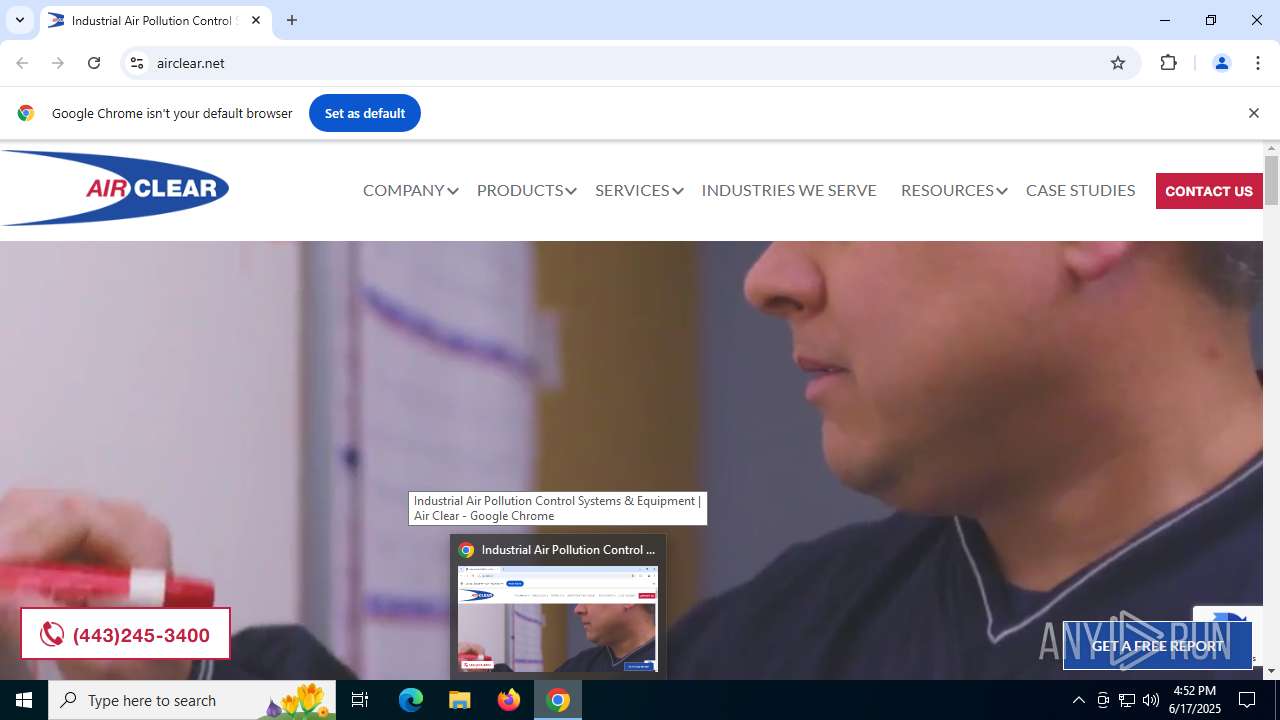The width and height of the screenshot is (1280, 720).
Task: Go to INDUSTRIES WE SERVE
Action: tap(789, 190)
